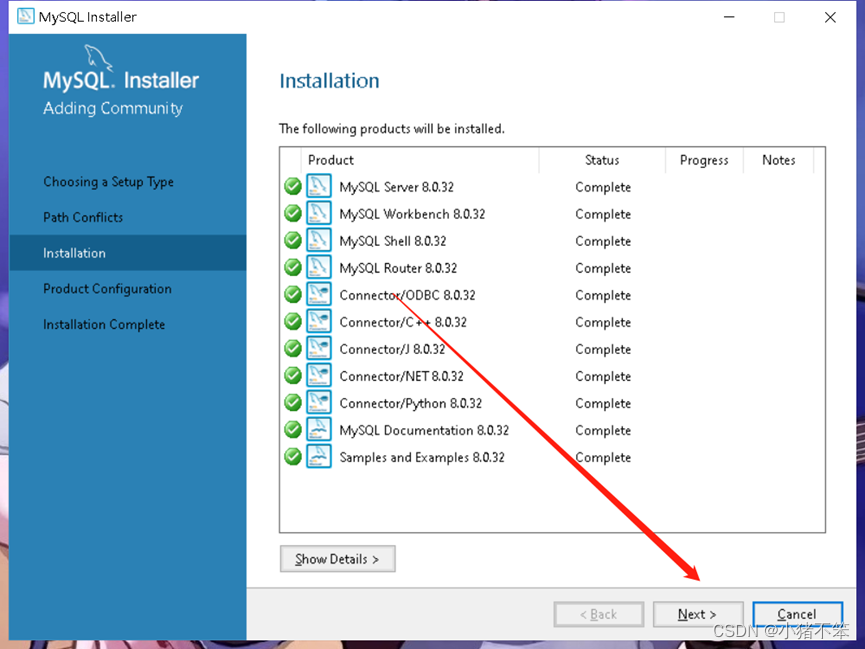Screen dimensions: 865x649
Task: Select the MySQL Workbench 8.0.32 row text
Action: 412,214
